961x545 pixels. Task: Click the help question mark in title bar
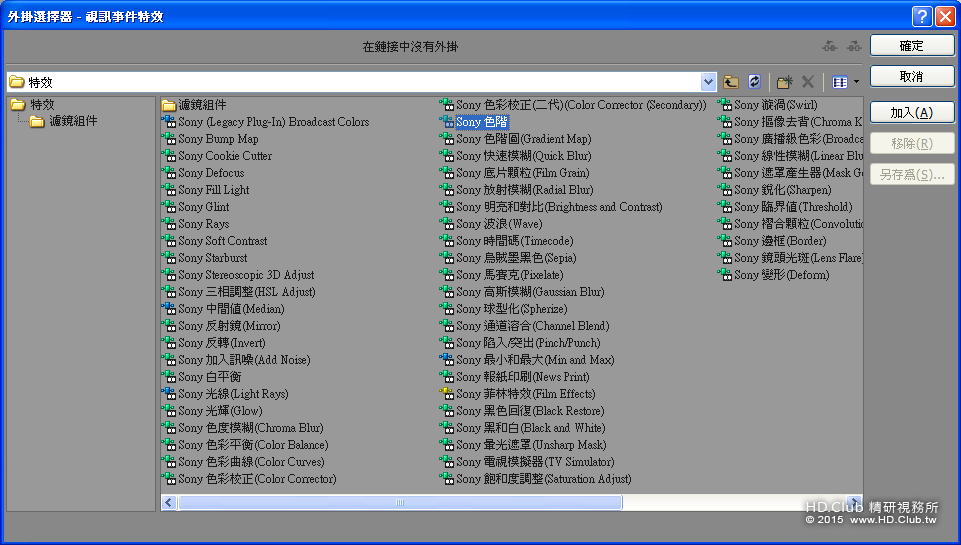922,17
